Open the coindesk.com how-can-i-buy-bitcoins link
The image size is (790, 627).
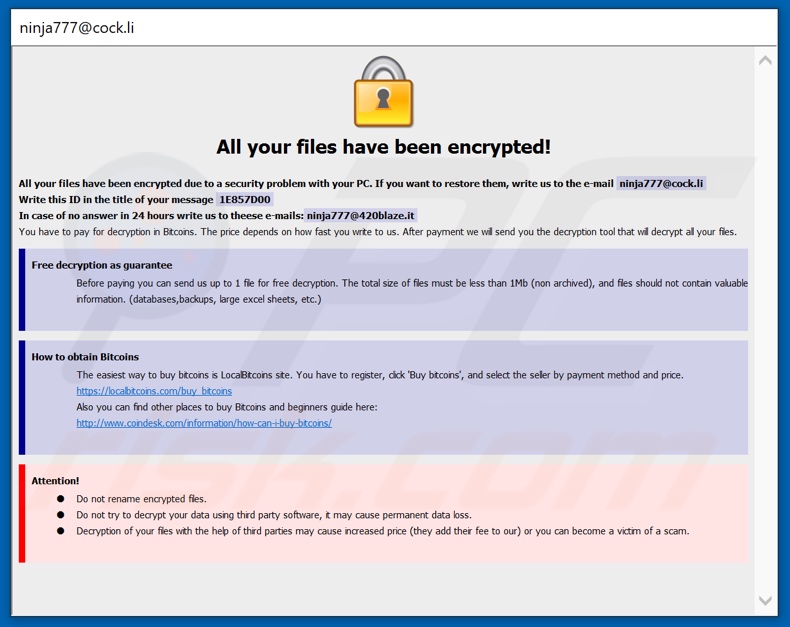click(x=204, y=423)
